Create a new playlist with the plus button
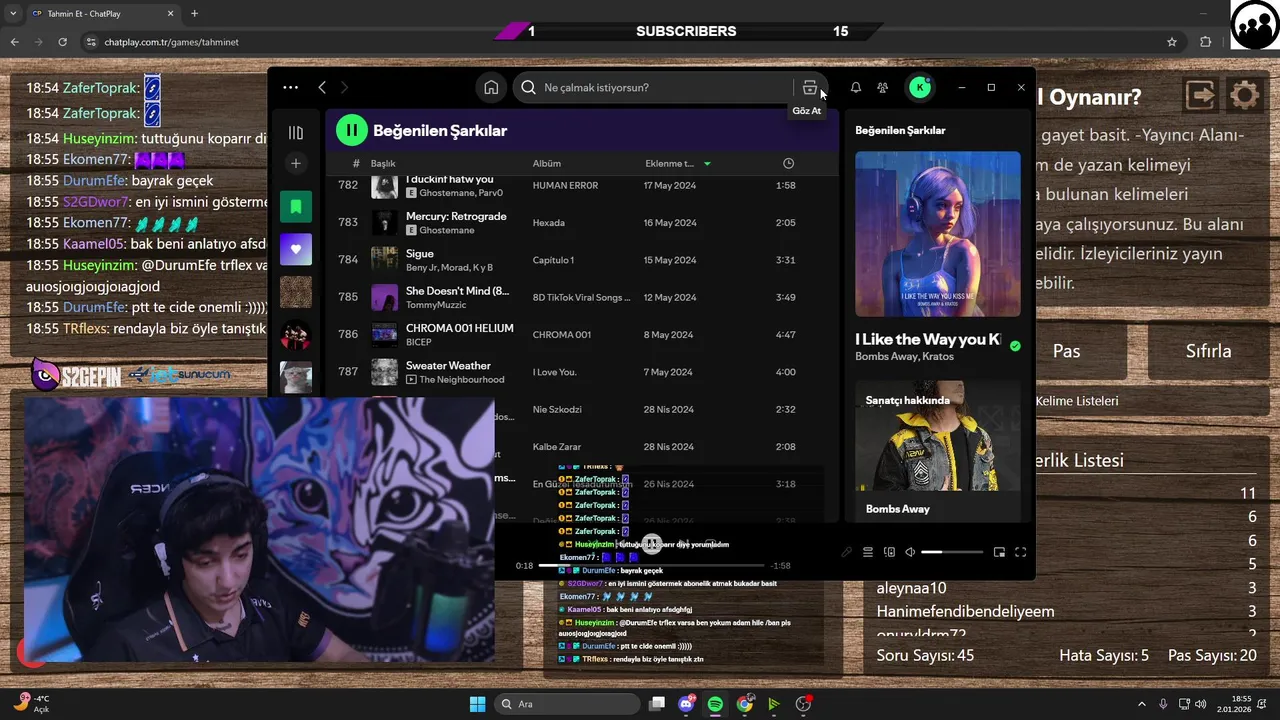 [295, 163]
